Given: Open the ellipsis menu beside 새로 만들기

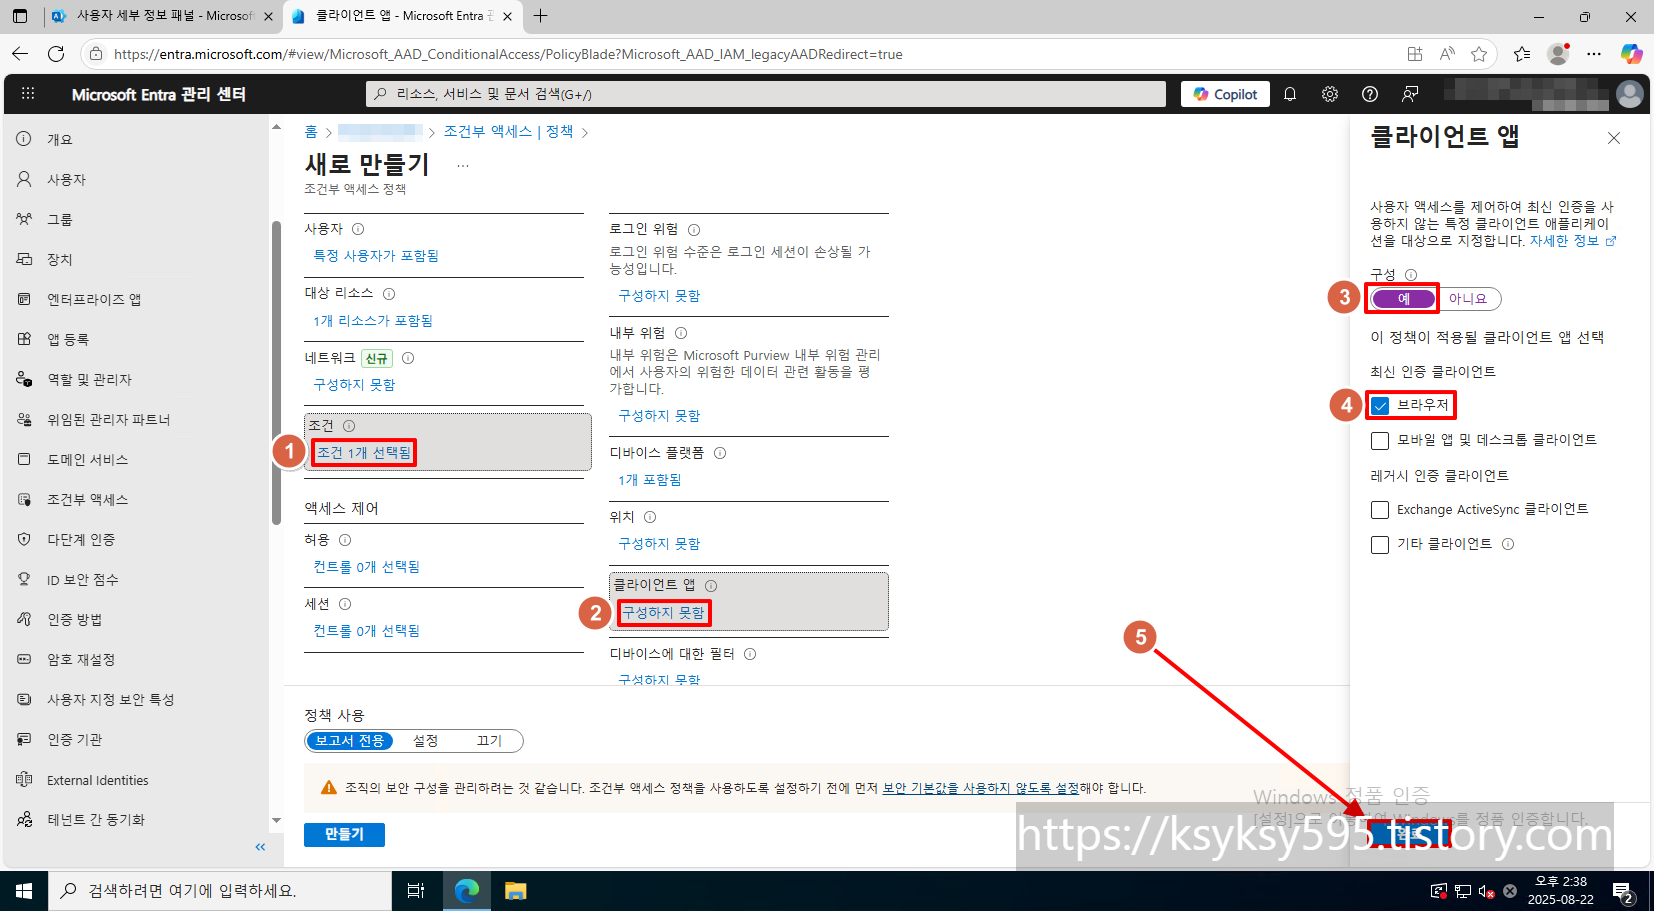Looking at the screenshot, I should click(463, 166).
